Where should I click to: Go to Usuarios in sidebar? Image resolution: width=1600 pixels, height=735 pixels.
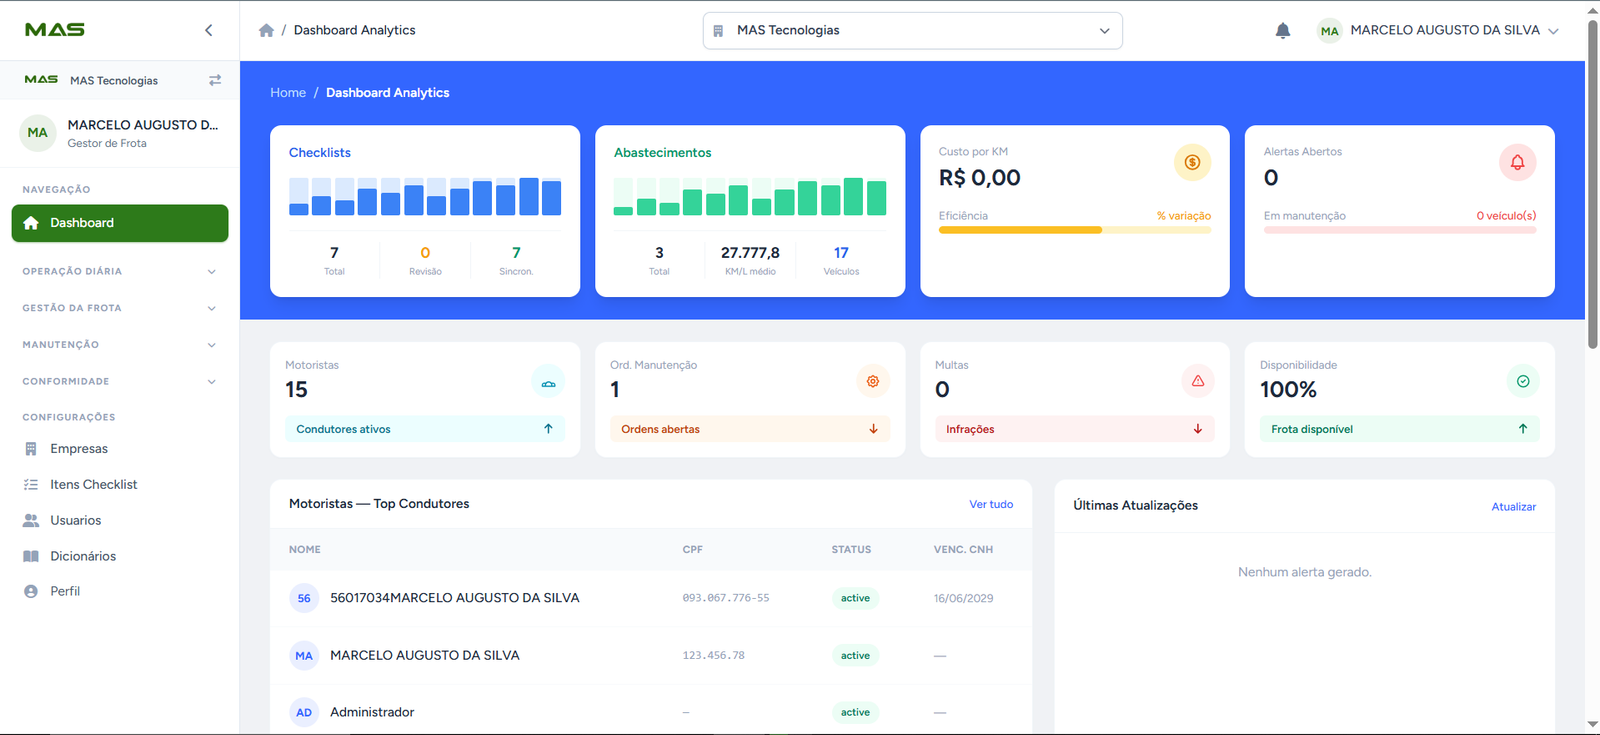click(x=76, y=520)
